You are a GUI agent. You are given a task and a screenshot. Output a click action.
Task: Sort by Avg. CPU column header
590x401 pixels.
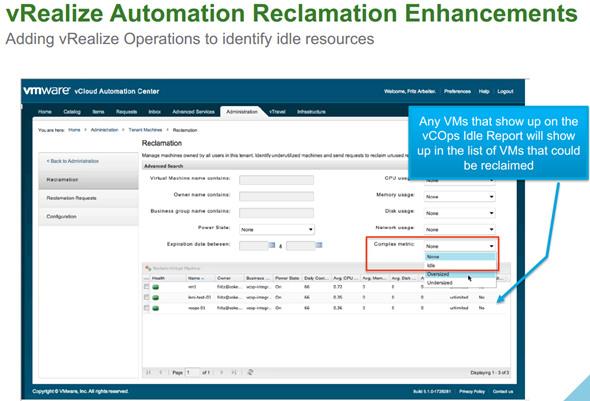click(x=345, y=278)
